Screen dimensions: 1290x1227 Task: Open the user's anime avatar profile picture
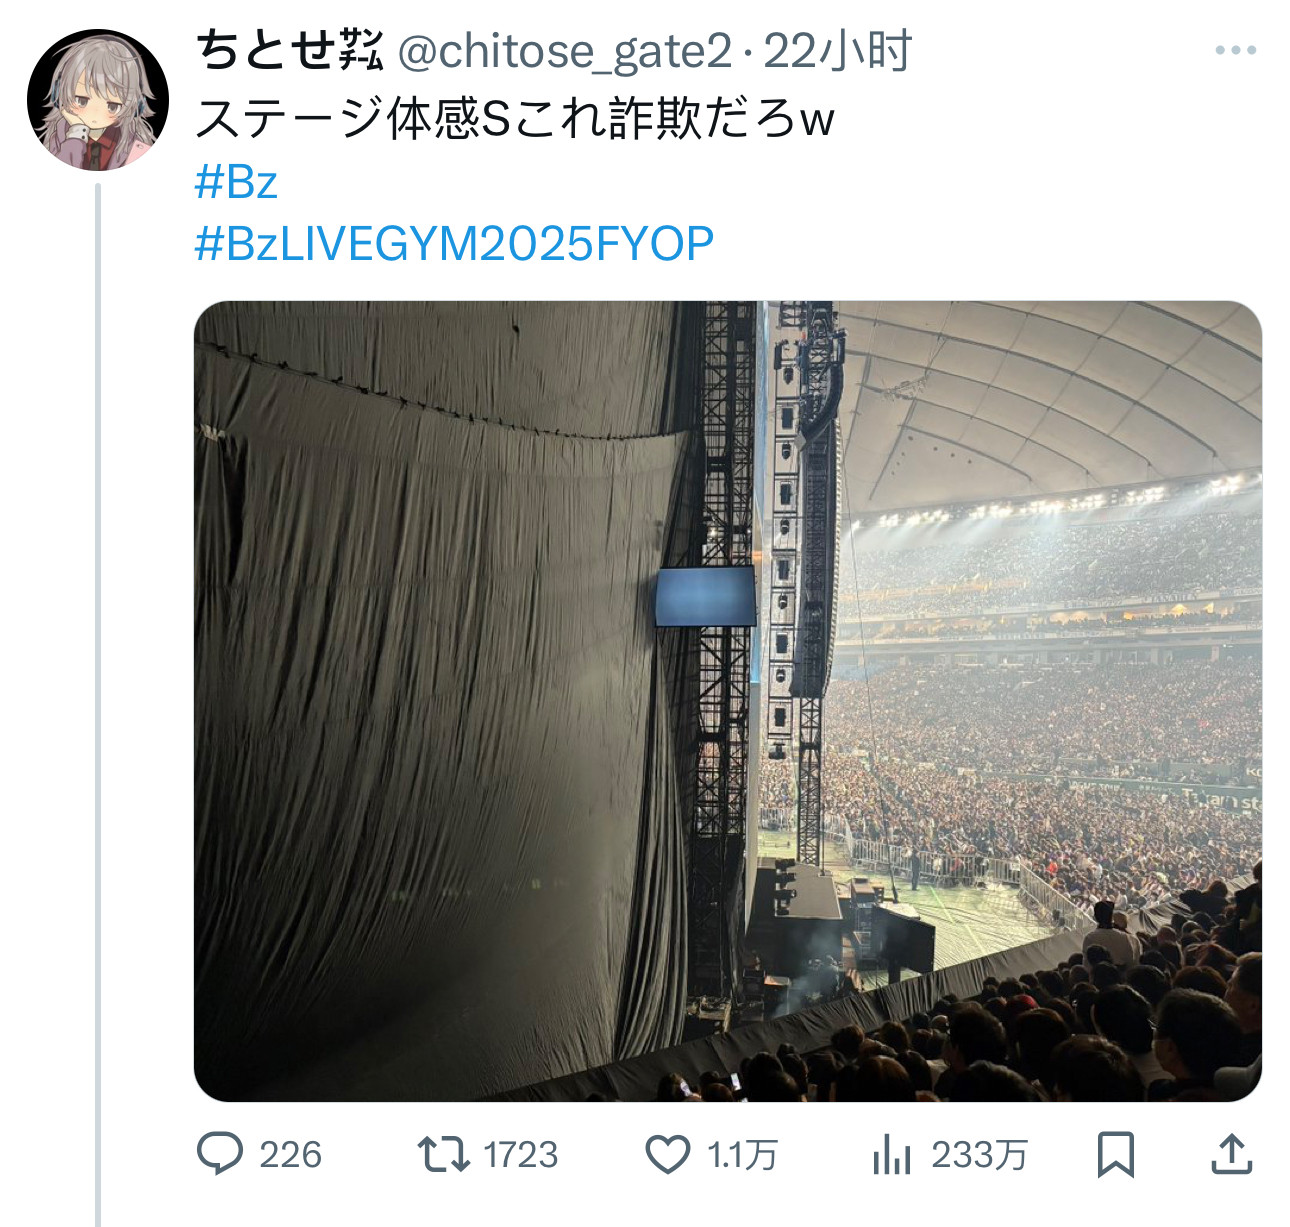click(x=98, y=99)
